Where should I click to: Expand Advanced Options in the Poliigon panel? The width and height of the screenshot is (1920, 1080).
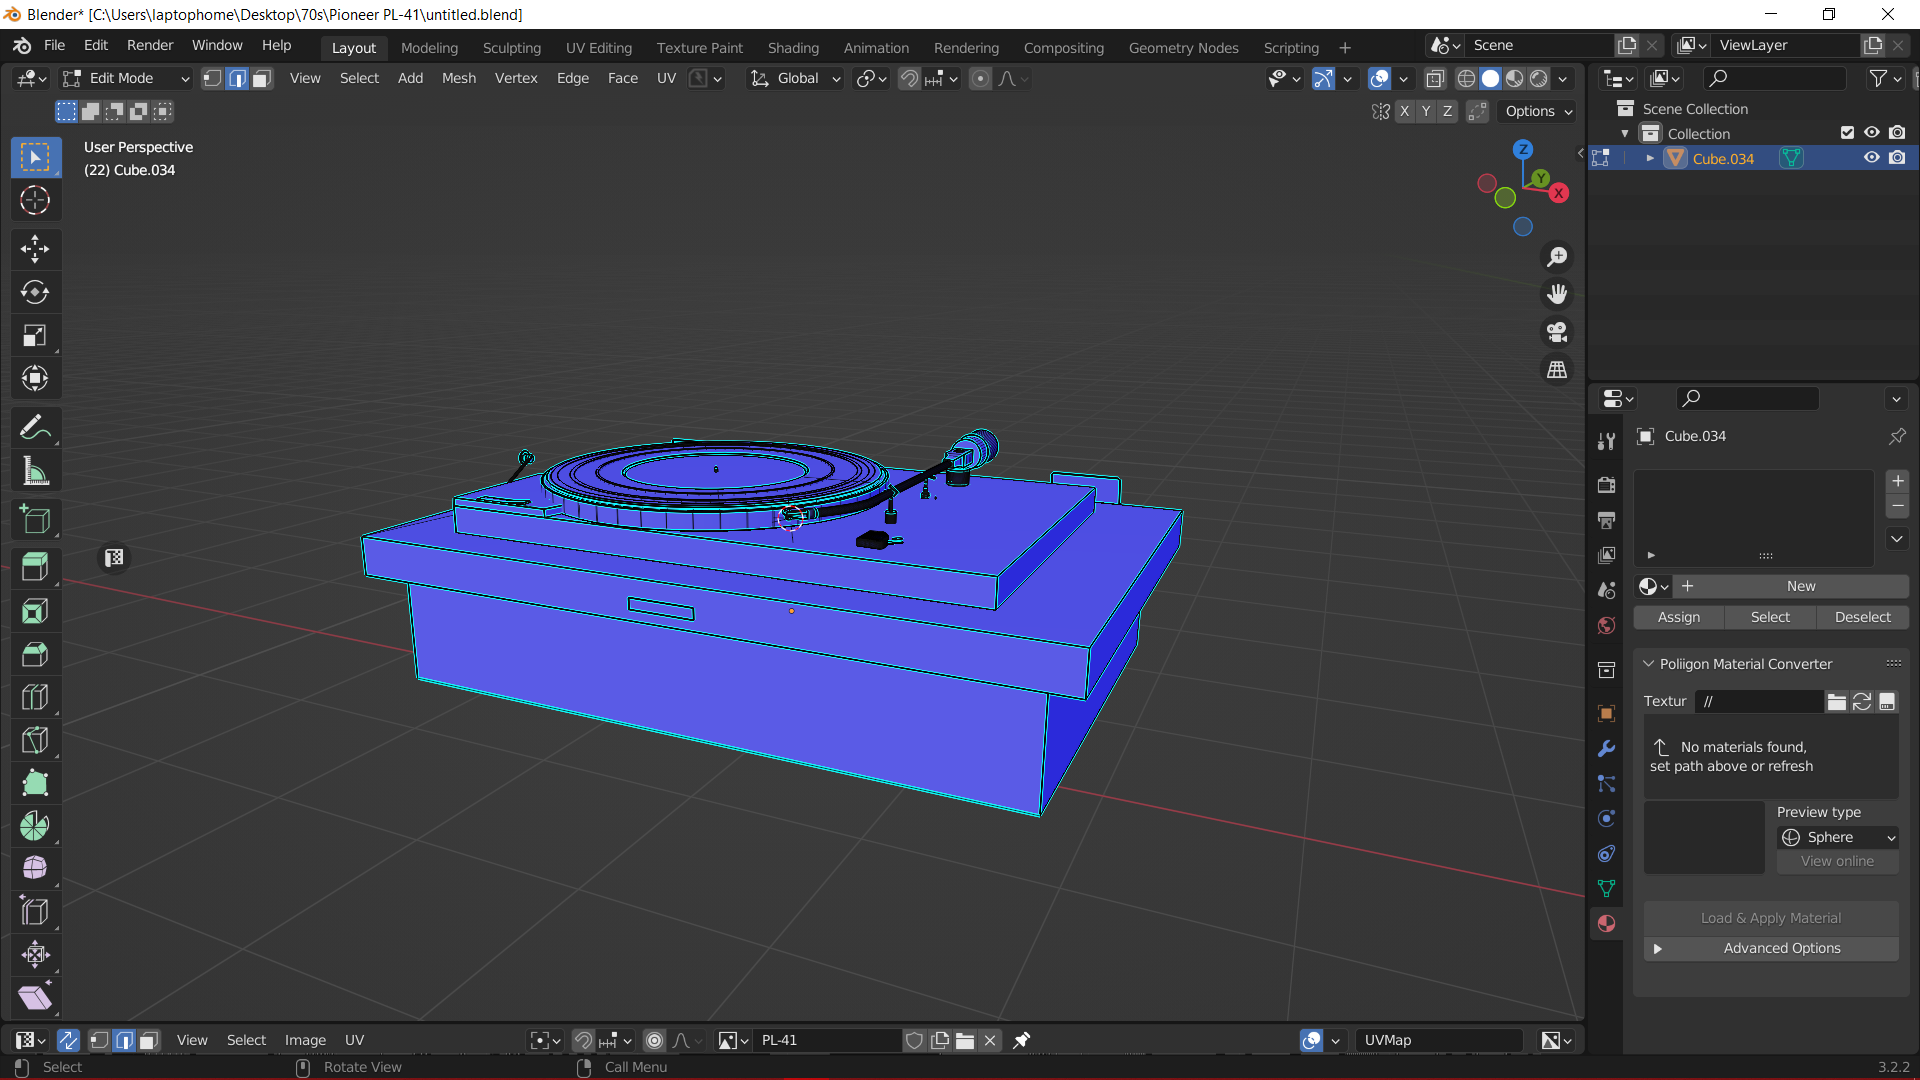click(x=1771, y=948)
